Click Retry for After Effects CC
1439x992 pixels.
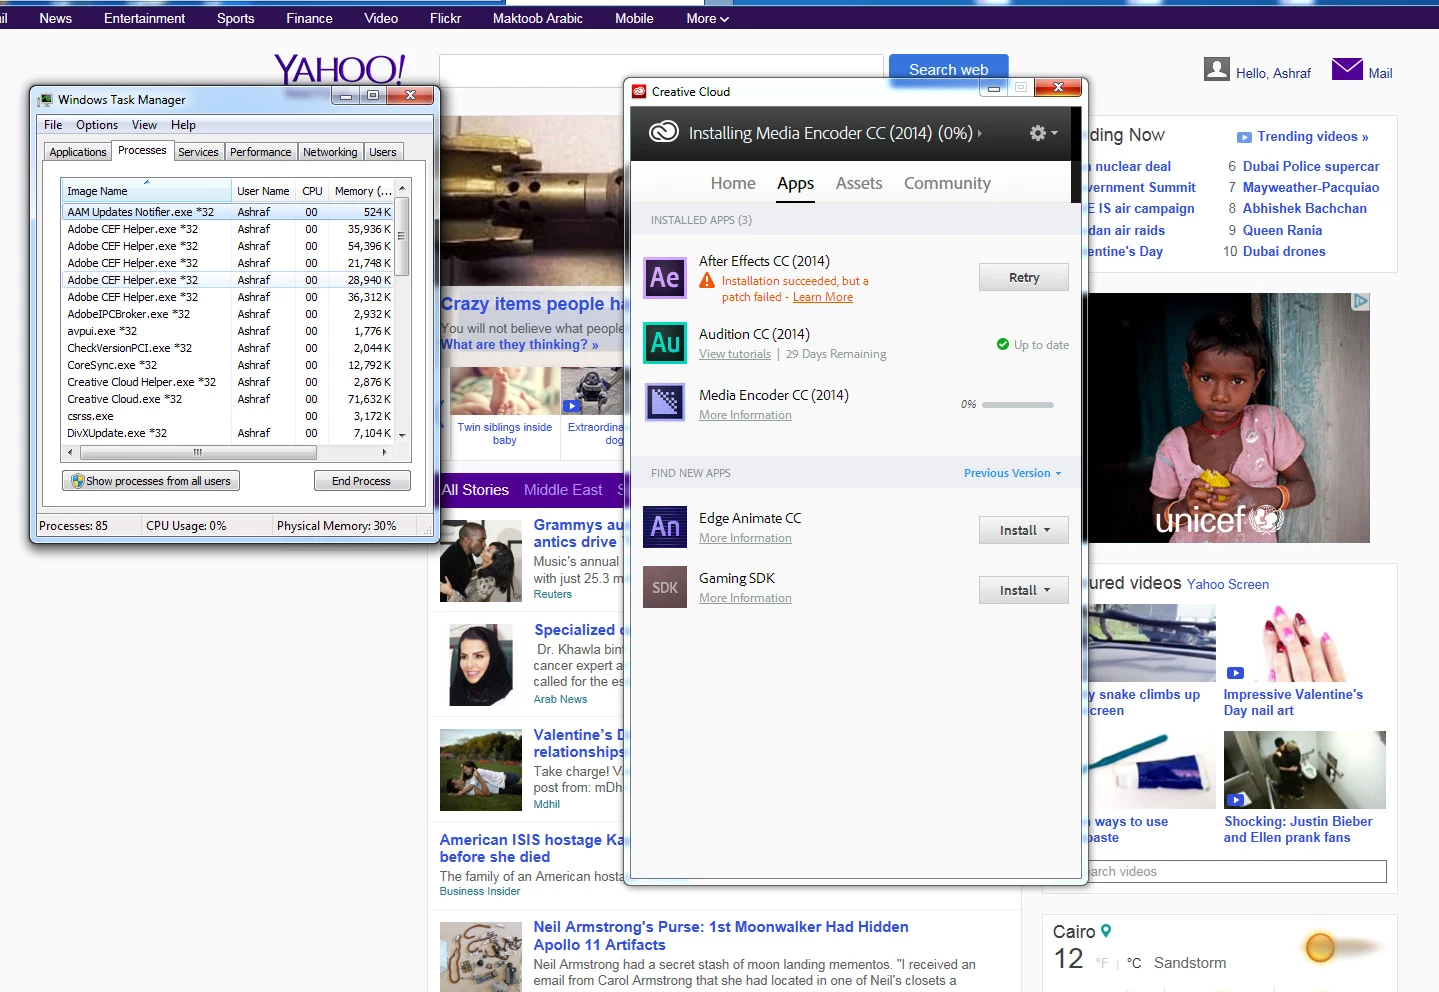[x=1024, y=277]
